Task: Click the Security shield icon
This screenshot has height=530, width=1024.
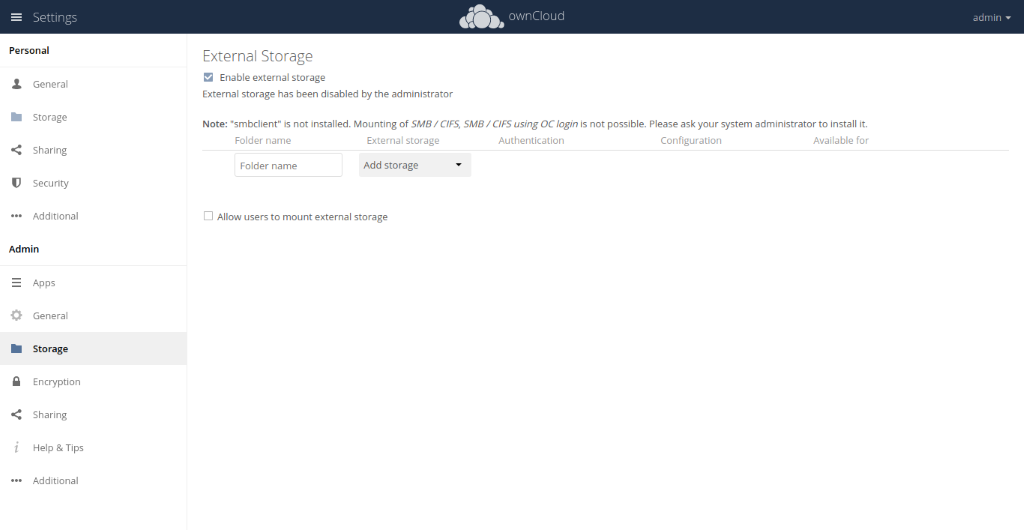Action: (x=16, y=183)
